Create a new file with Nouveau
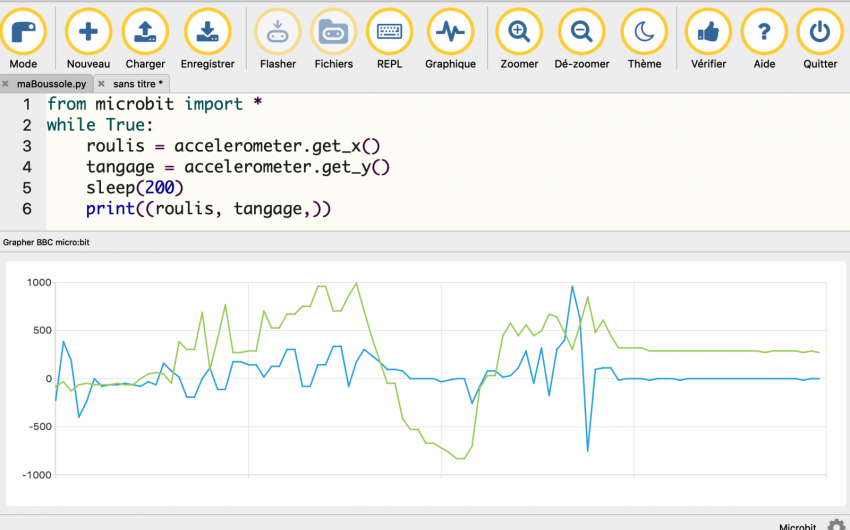 click(x=88, y=39)
